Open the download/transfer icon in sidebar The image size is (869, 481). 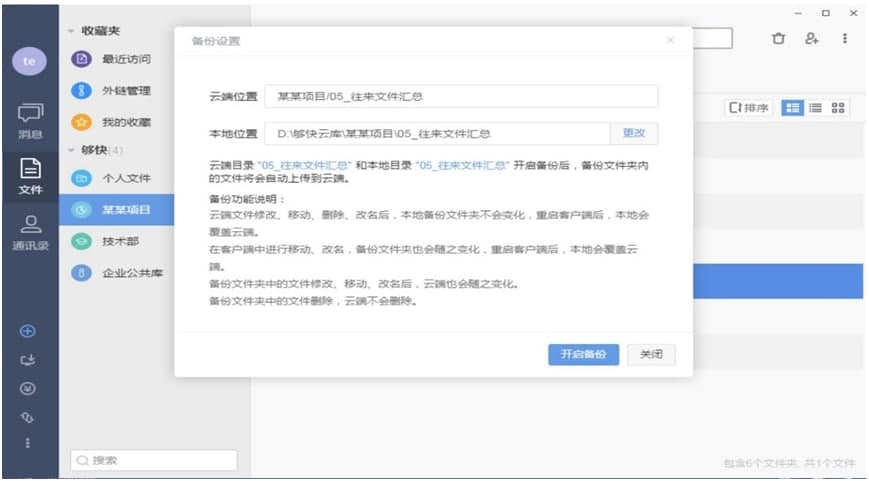(x=28, y=359)
